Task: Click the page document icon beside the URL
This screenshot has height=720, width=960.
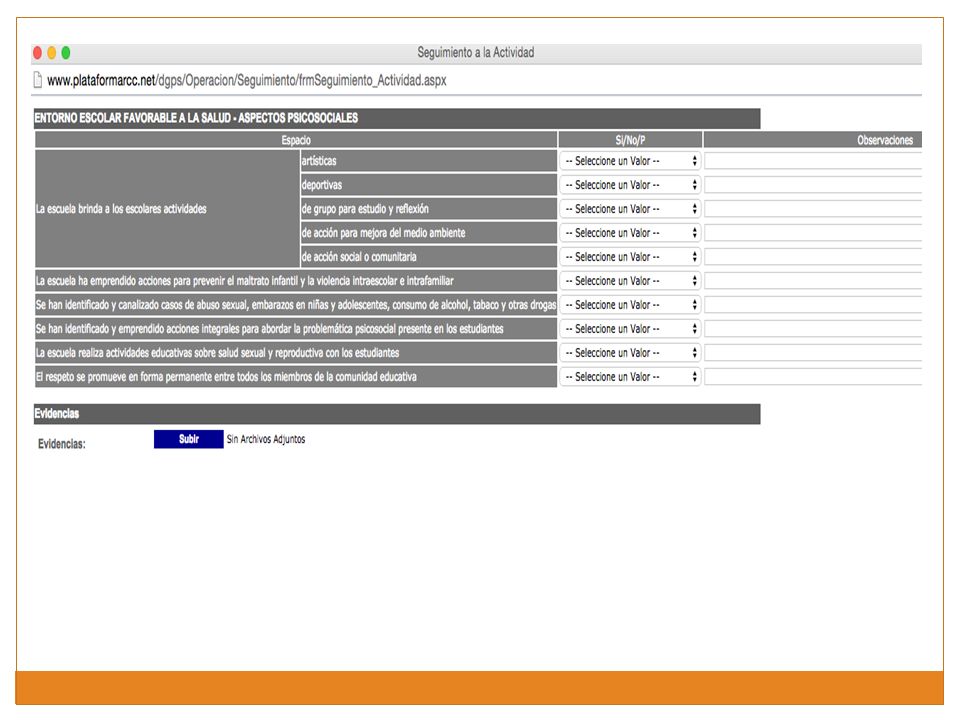Action: tap(37, 80)
